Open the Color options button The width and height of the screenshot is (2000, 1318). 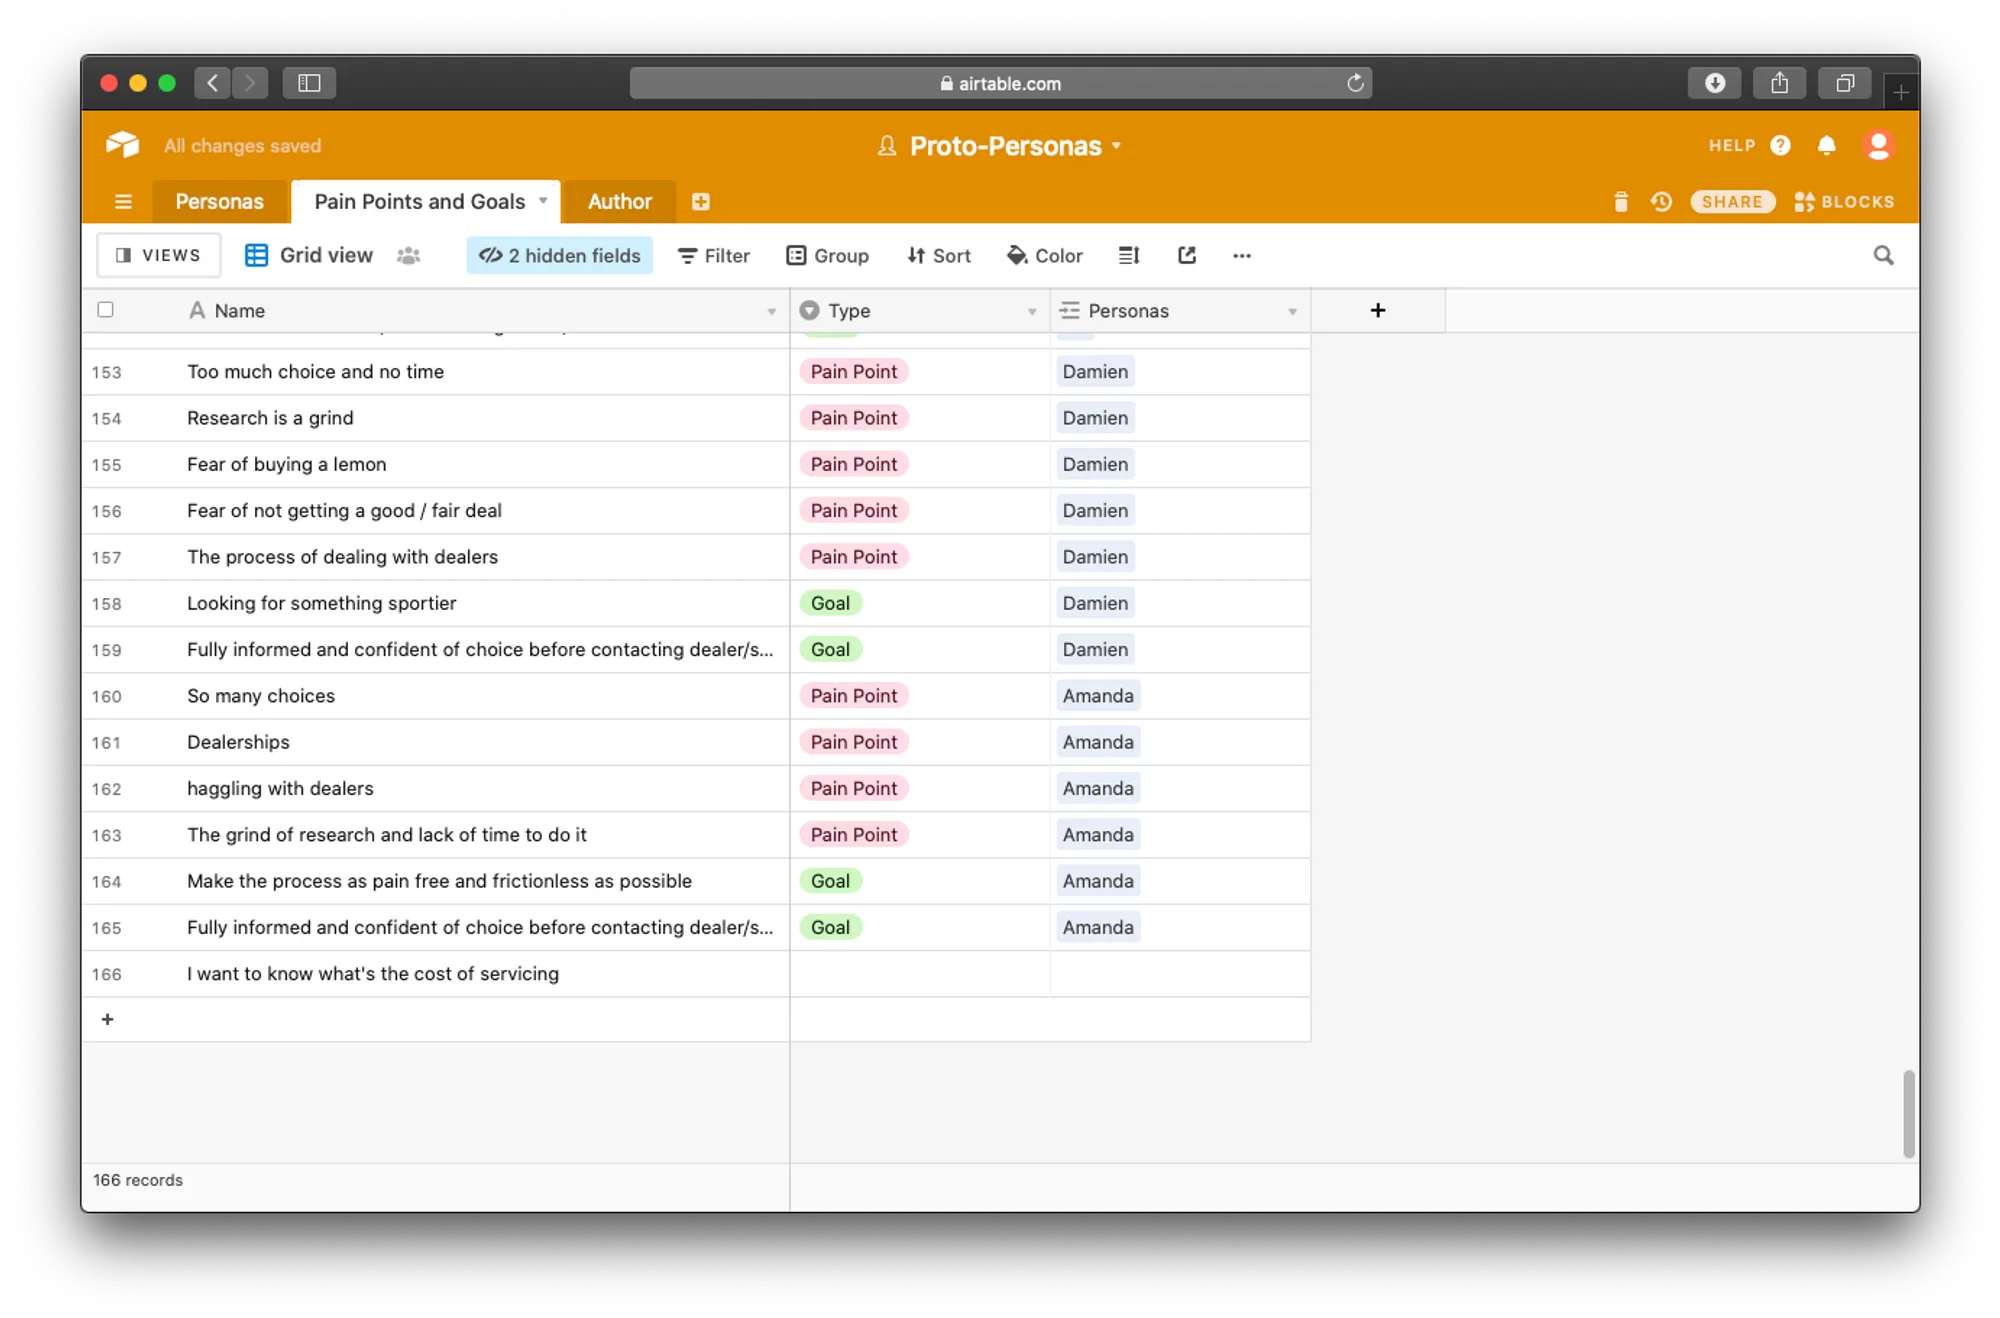coord(1045,256)
